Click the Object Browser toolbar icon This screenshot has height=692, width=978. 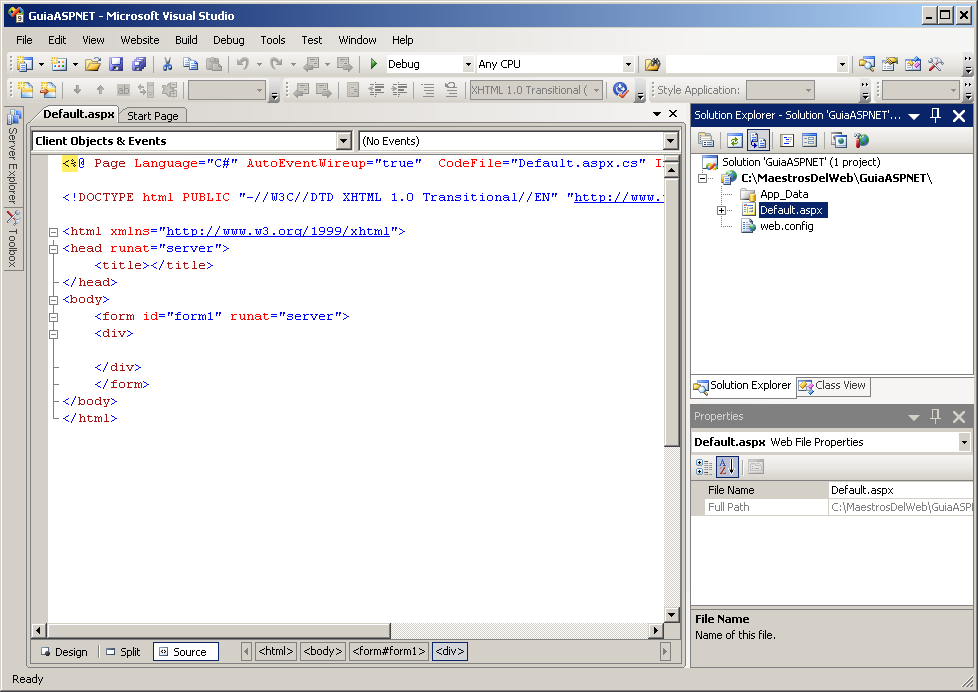pos(913,64)
